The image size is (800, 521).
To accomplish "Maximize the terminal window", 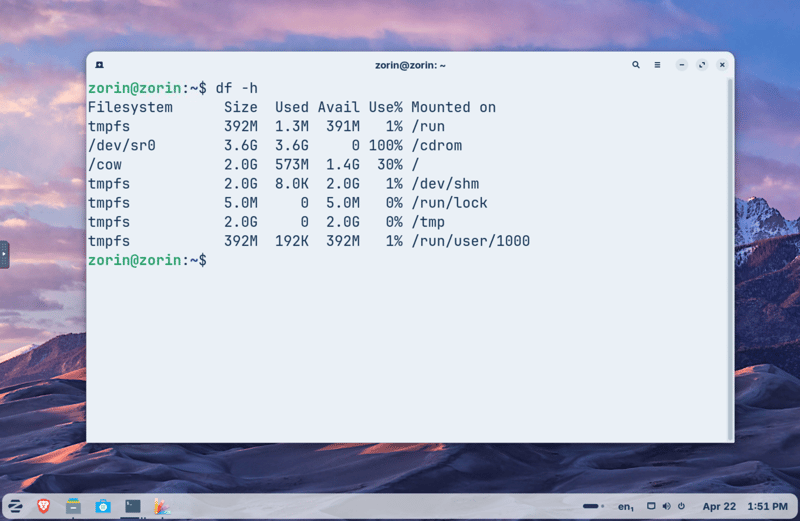I will point(702,65).
